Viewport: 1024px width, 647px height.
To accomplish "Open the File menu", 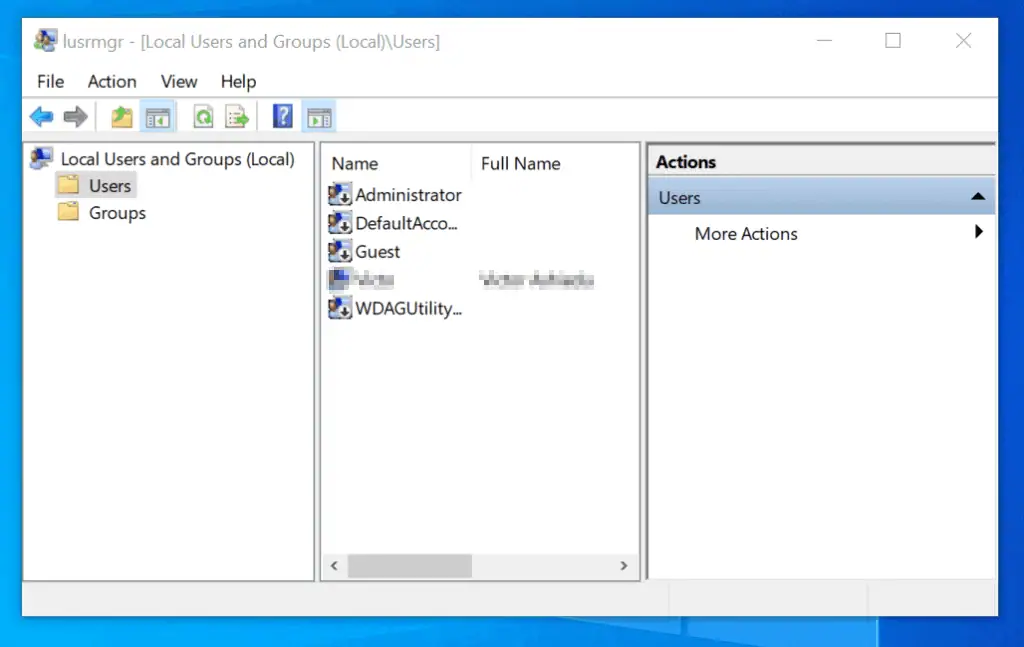I will click(49, 81).
